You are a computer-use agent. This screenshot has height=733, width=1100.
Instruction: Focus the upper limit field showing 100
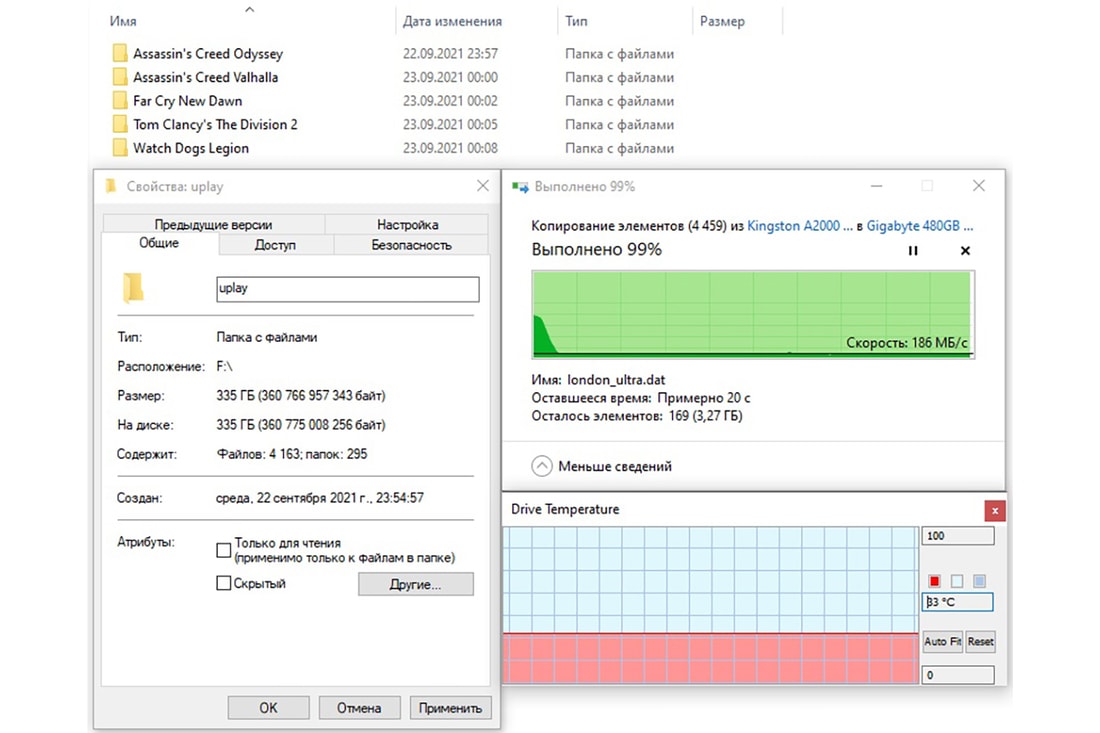point(958,536)
